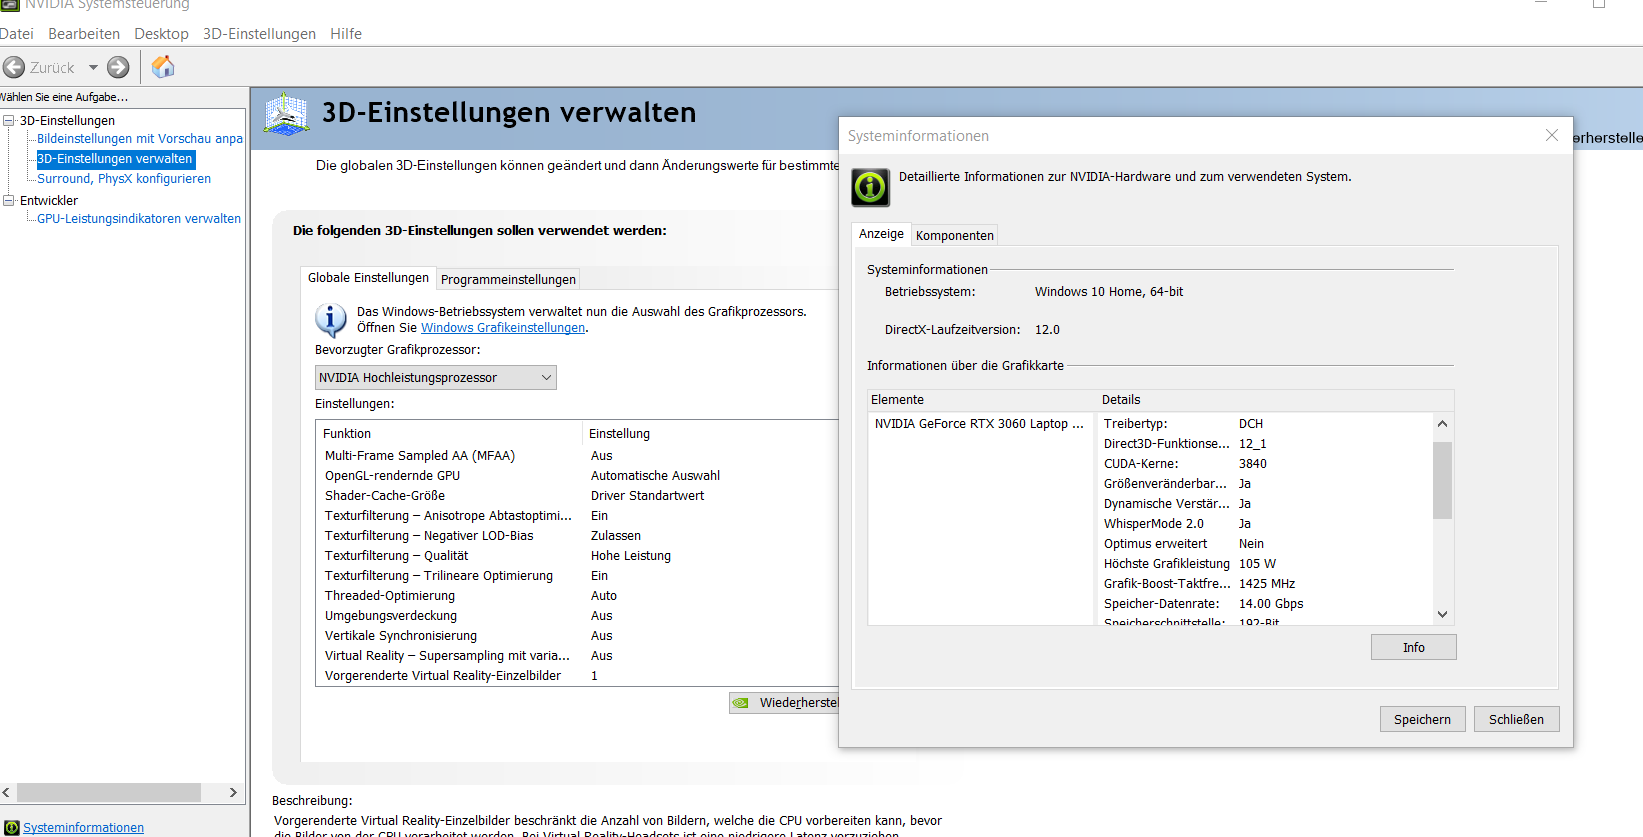Open the Desktop menu
The width and height of the screenshot is (1643, 837).
point(161,34)
